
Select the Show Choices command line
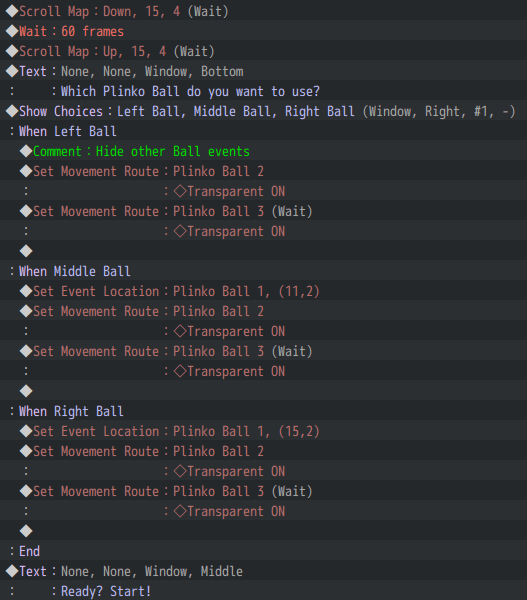click(263, 111)
